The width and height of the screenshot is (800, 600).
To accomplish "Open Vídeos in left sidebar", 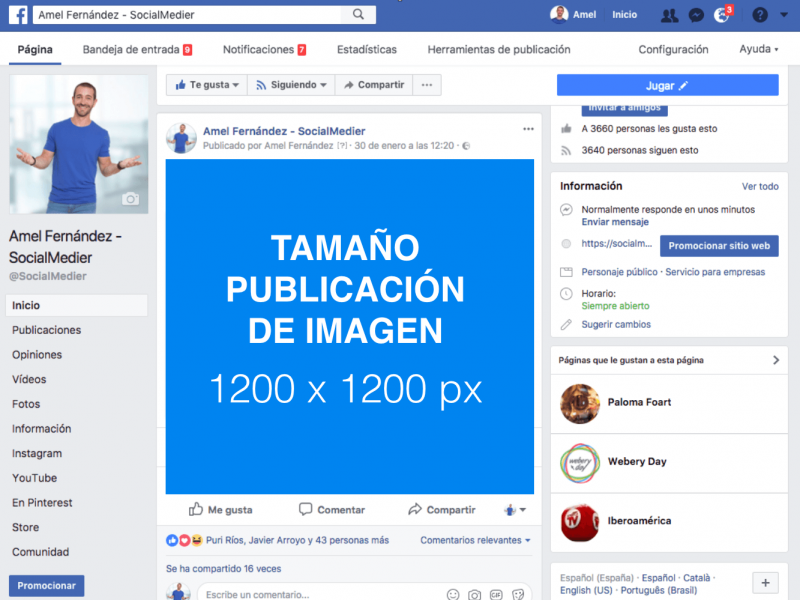I will coord(29,379).
